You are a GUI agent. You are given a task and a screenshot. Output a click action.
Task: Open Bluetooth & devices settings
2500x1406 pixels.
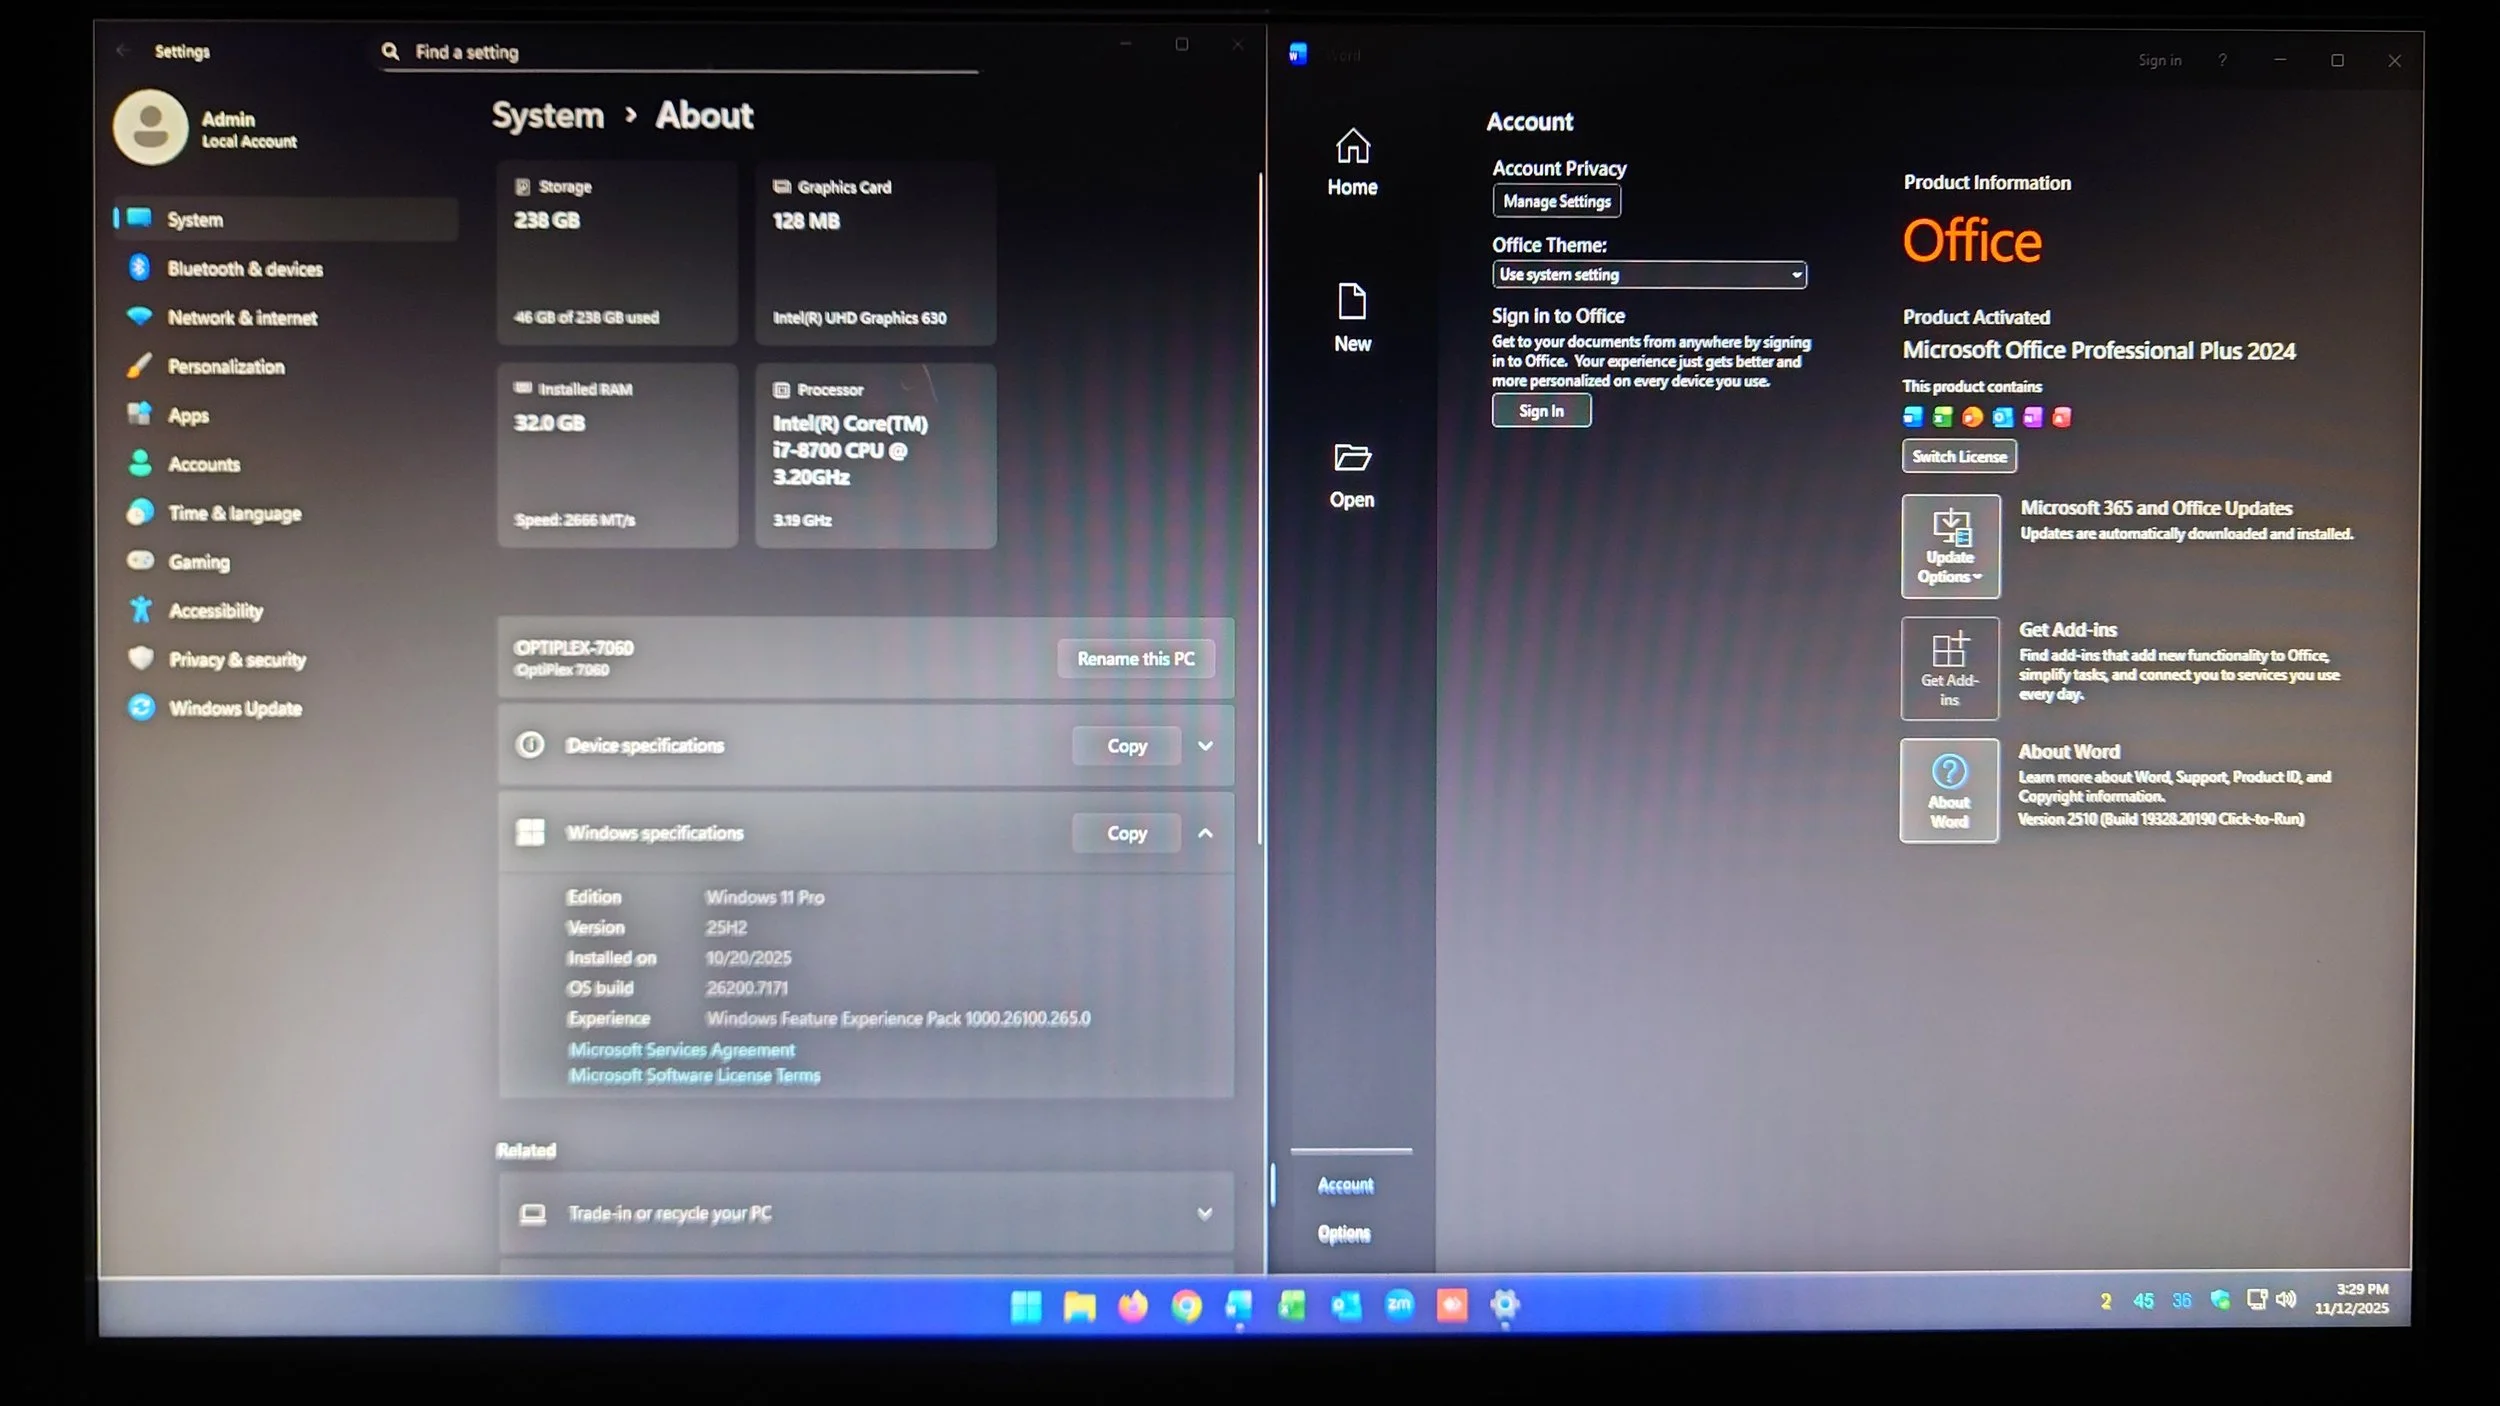[245, 268]
